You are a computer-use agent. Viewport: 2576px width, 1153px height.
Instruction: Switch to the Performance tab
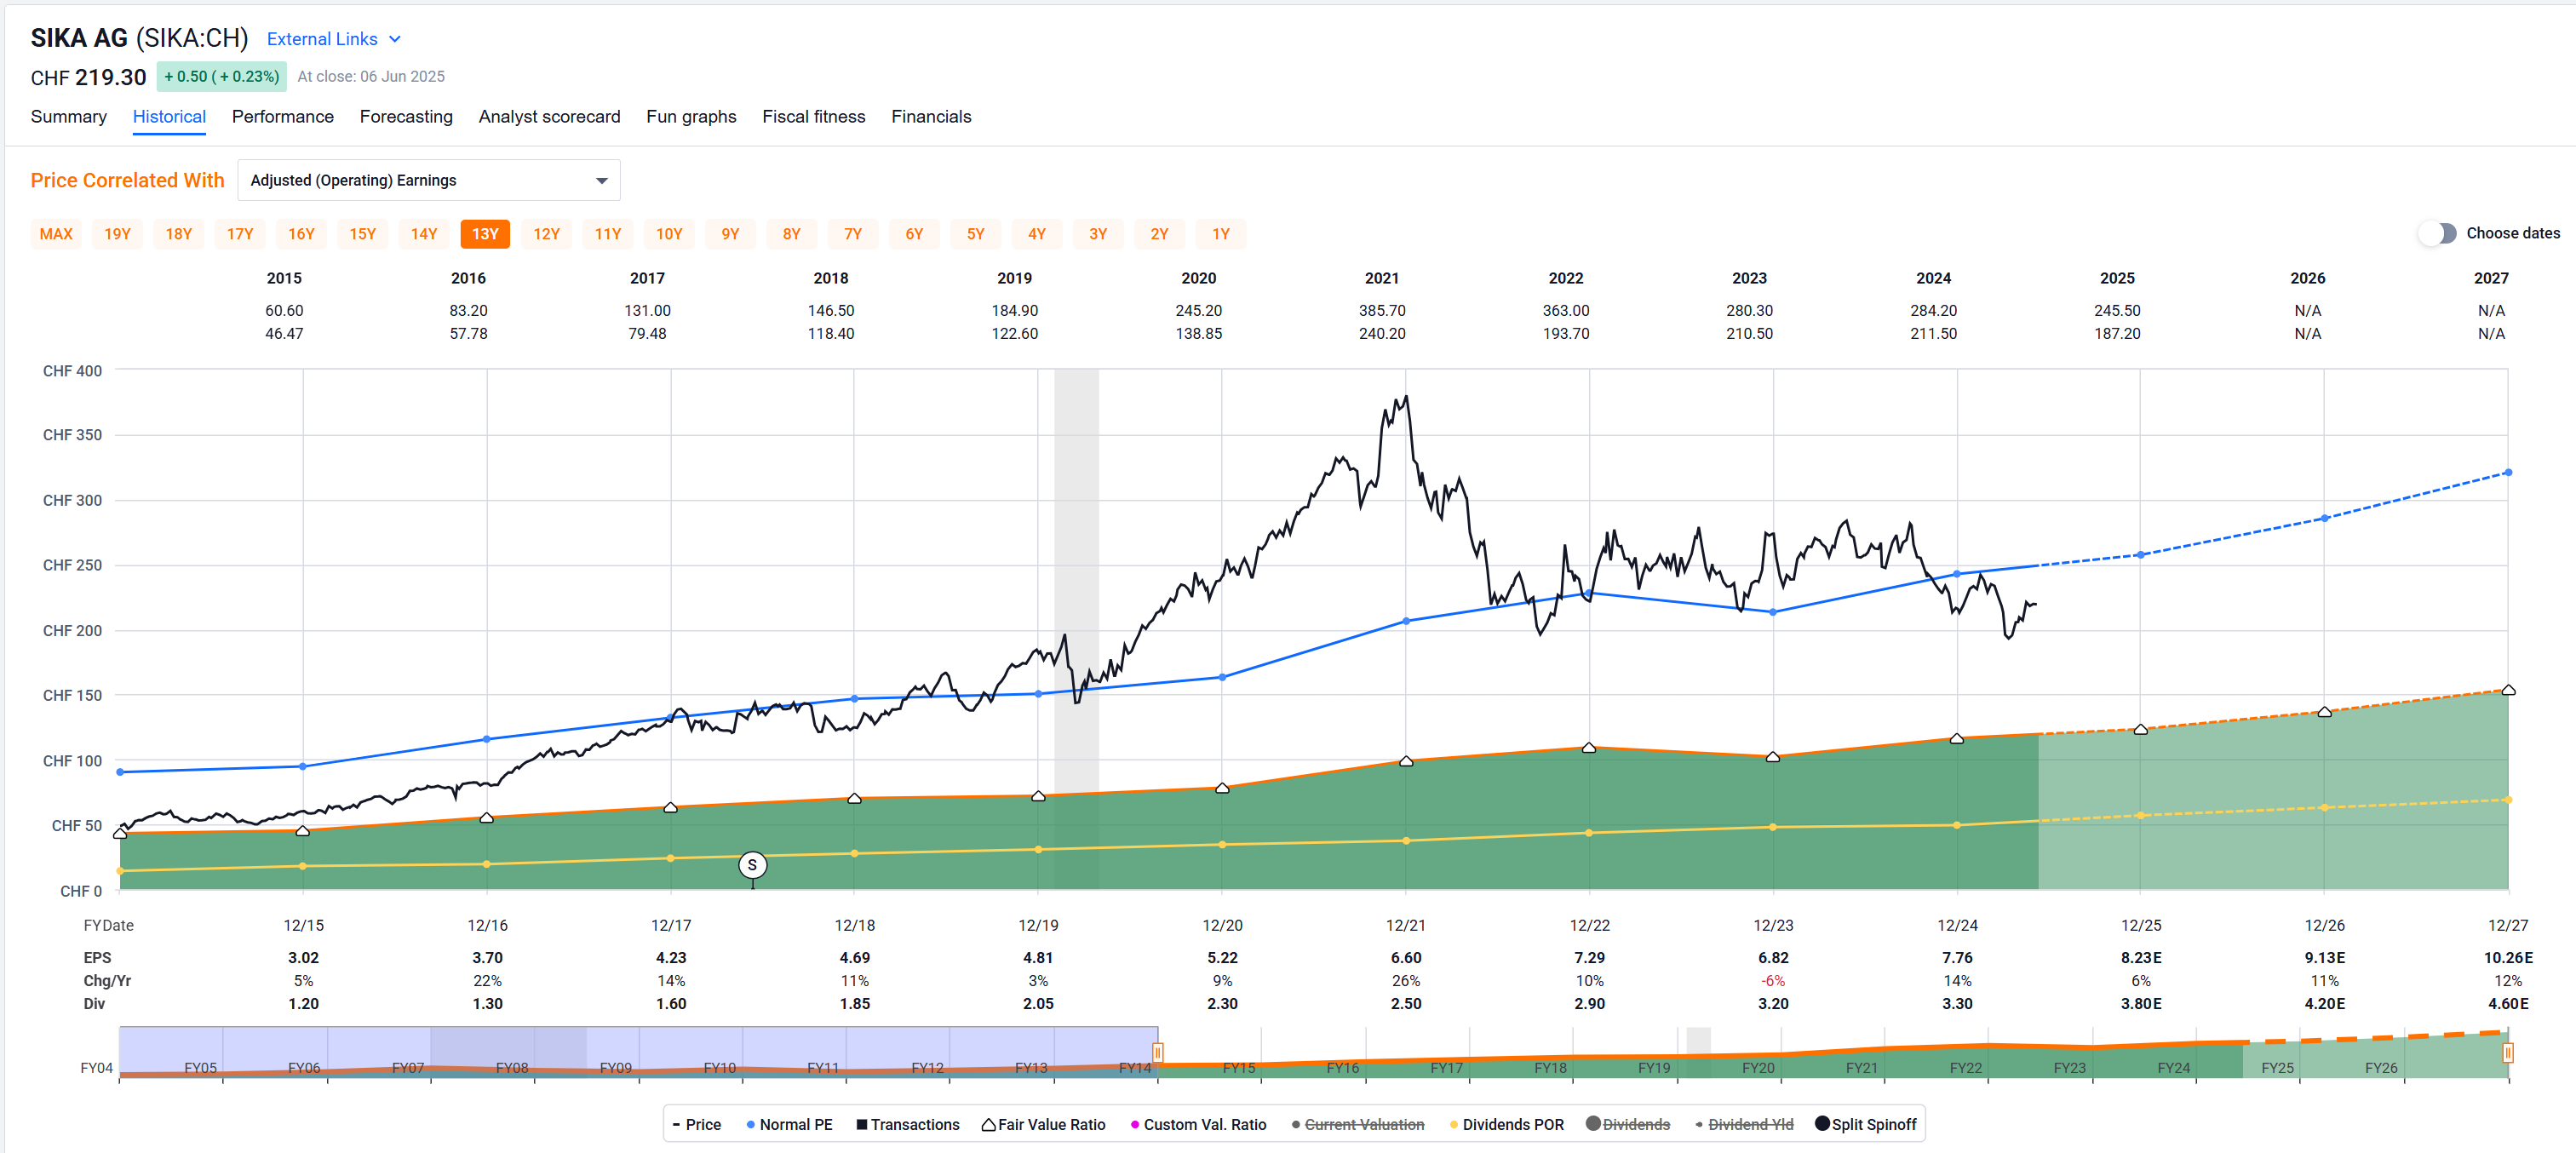click(x=283, y=117)
